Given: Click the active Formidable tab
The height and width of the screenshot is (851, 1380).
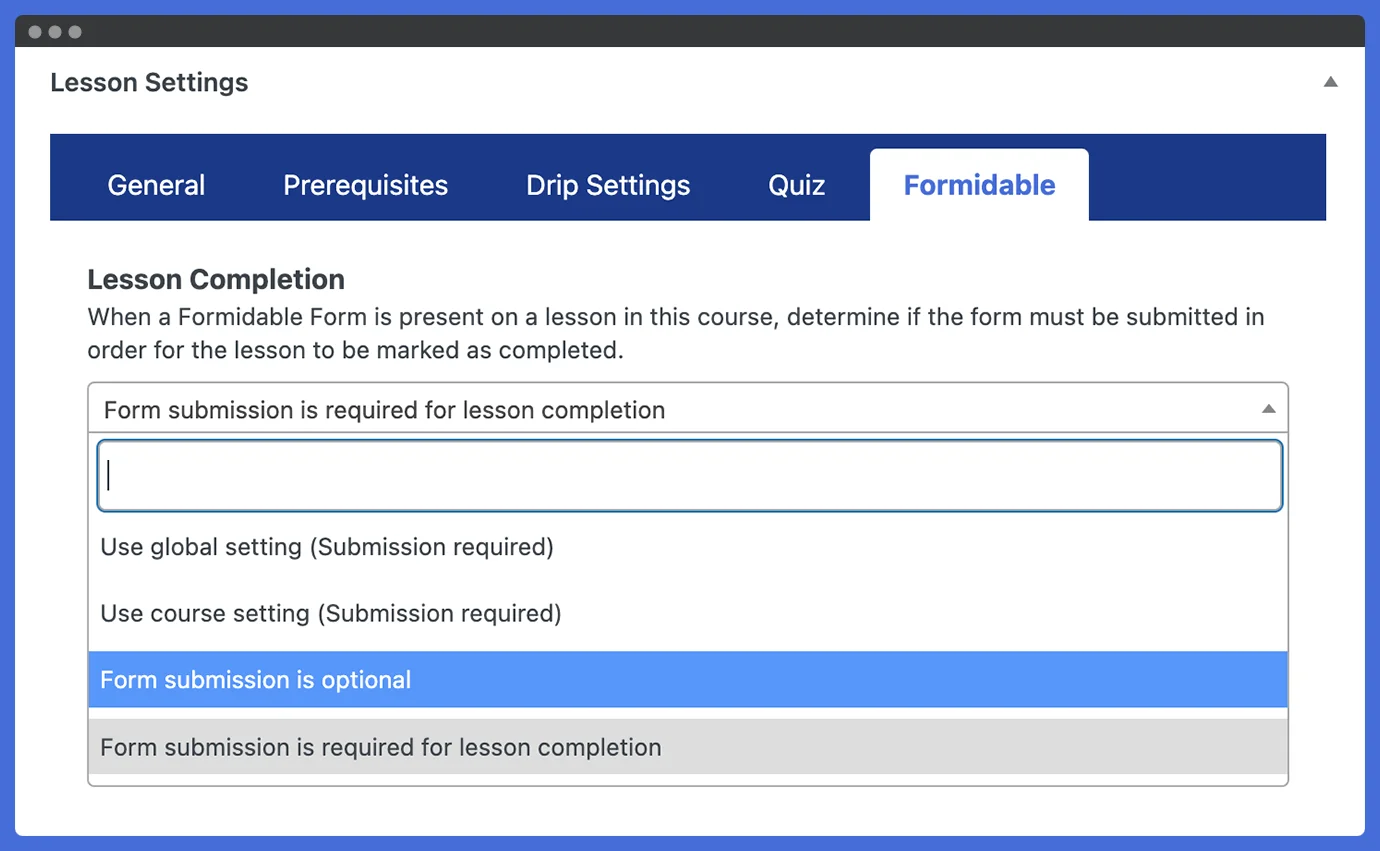Looking at the screenshot, I should pyautogui.click(x=979, y=185).
